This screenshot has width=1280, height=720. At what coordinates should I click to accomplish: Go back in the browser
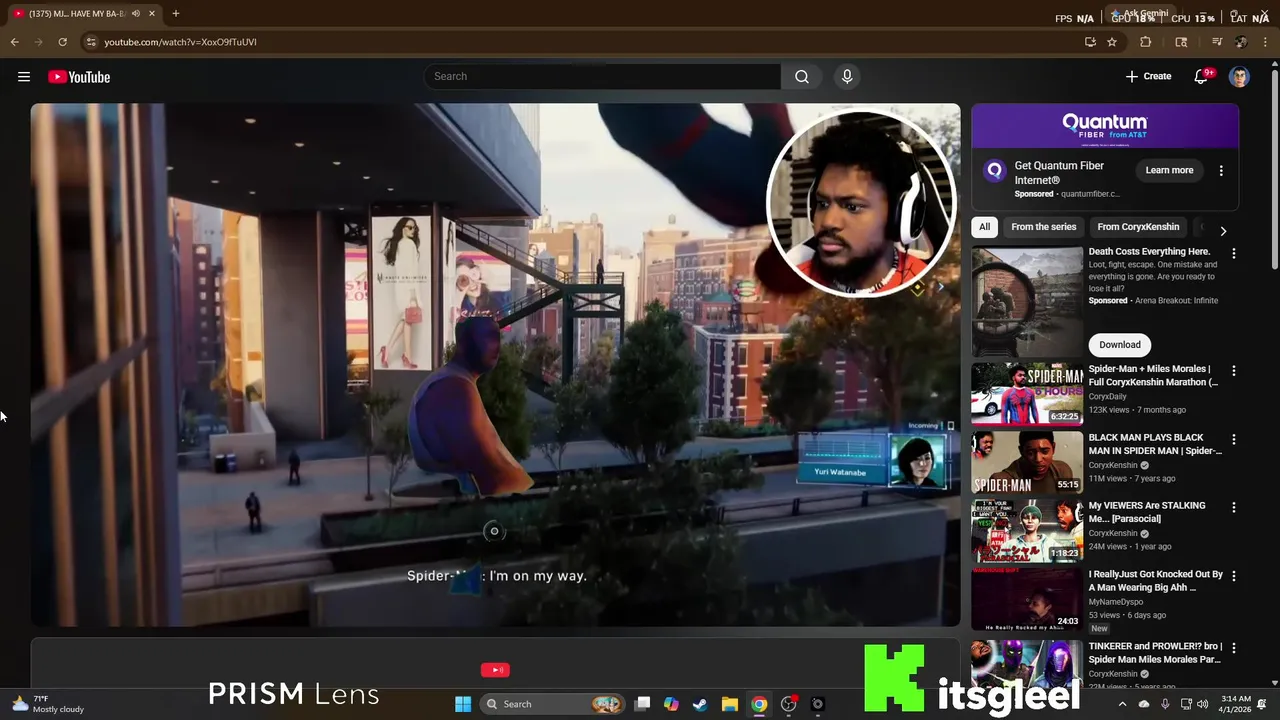point(14,42)
